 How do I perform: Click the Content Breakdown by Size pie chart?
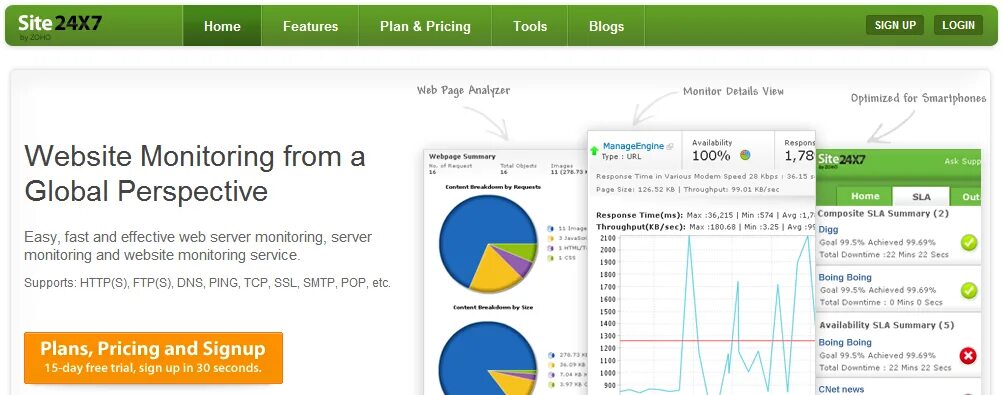coord(488,357)
